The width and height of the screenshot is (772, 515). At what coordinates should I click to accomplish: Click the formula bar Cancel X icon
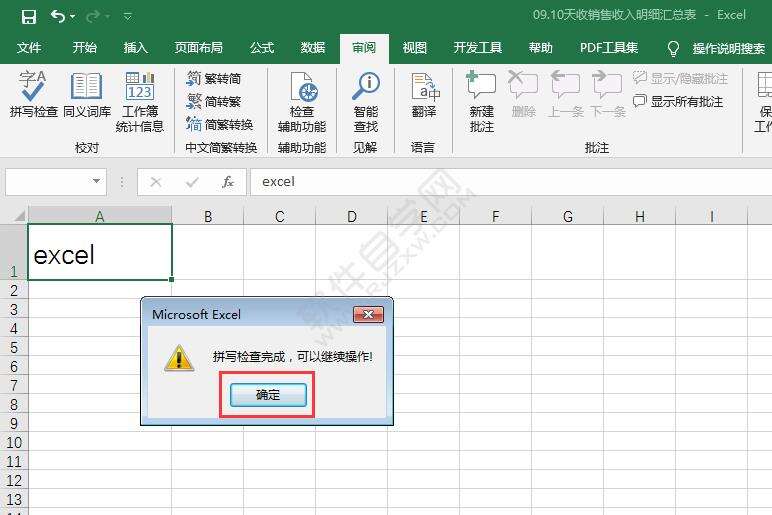[x=156, y=182]
